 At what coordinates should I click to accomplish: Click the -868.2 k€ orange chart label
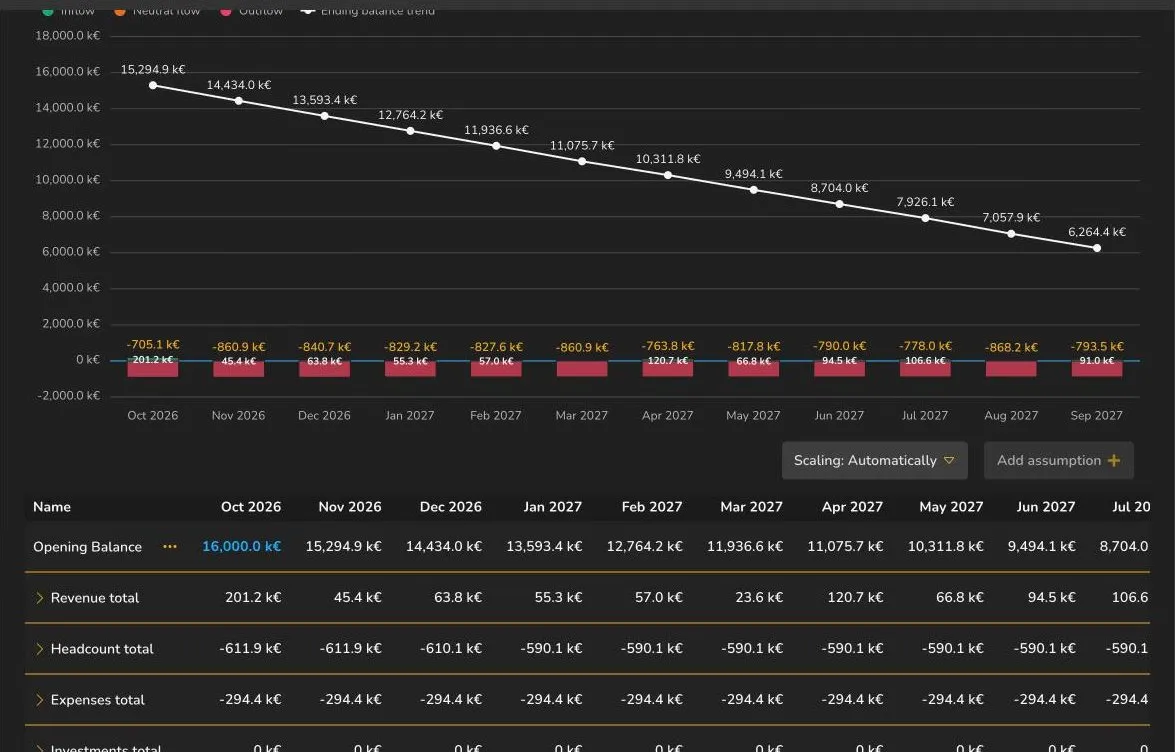click(x=1012, y=348)
